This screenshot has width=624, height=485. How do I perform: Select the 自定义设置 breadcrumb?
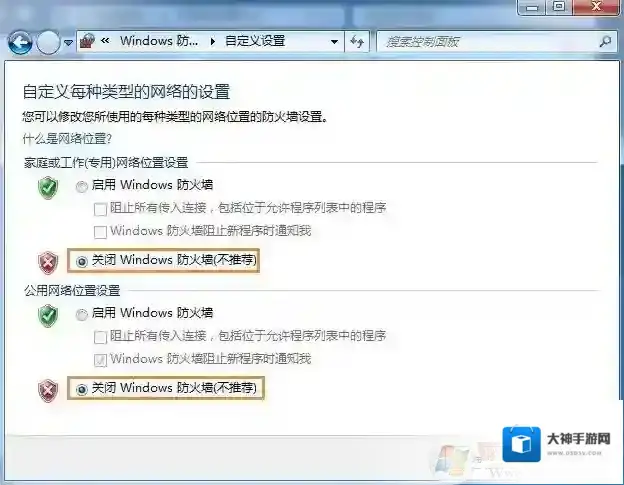[255, 41]
